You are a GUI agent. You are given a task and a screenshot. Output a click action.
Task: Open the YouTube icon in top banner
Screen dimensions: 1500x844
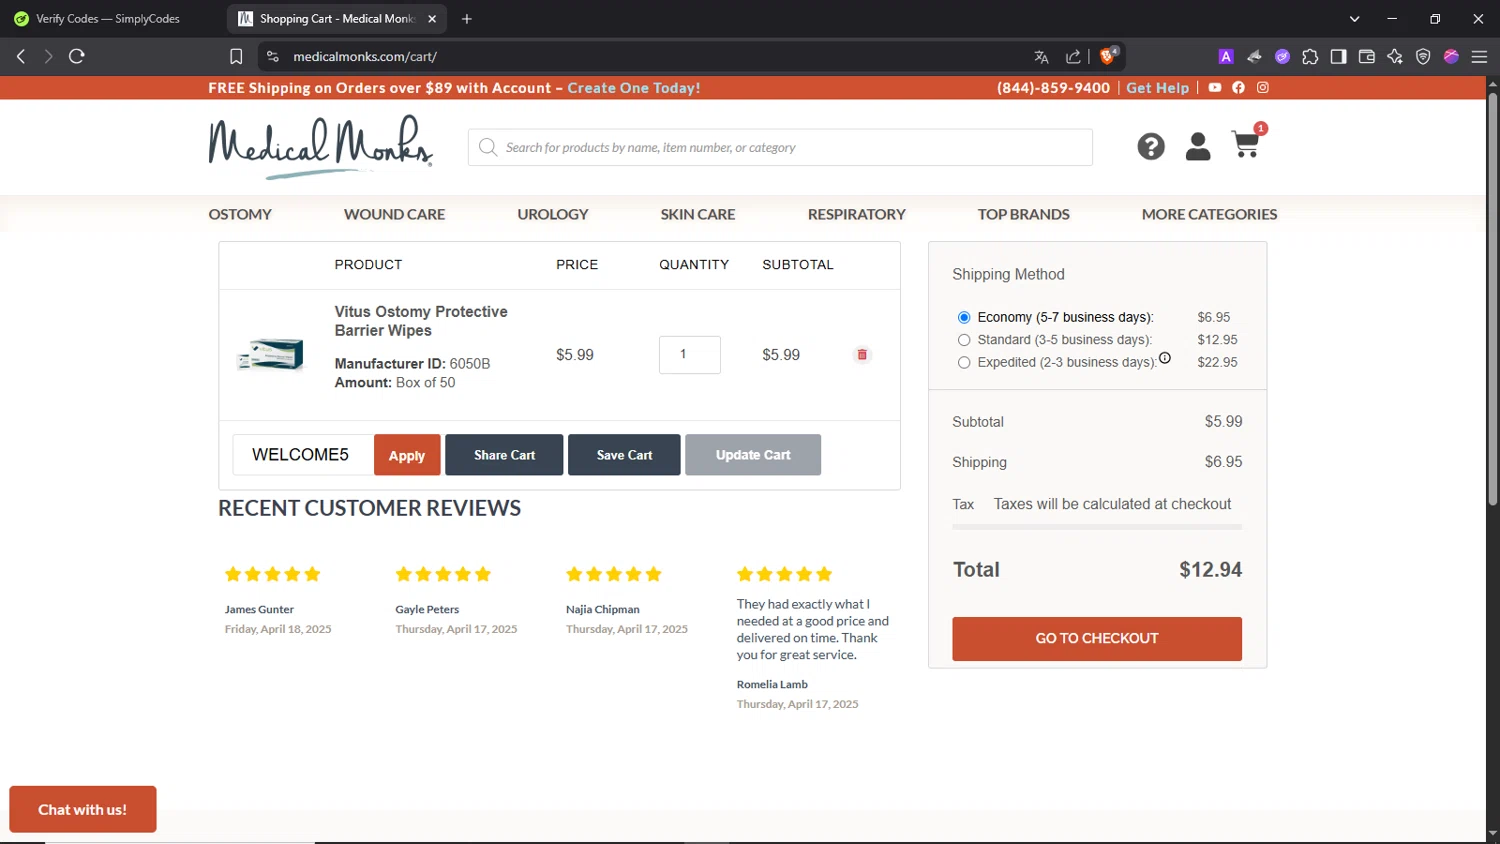[x=1214, y=88]
